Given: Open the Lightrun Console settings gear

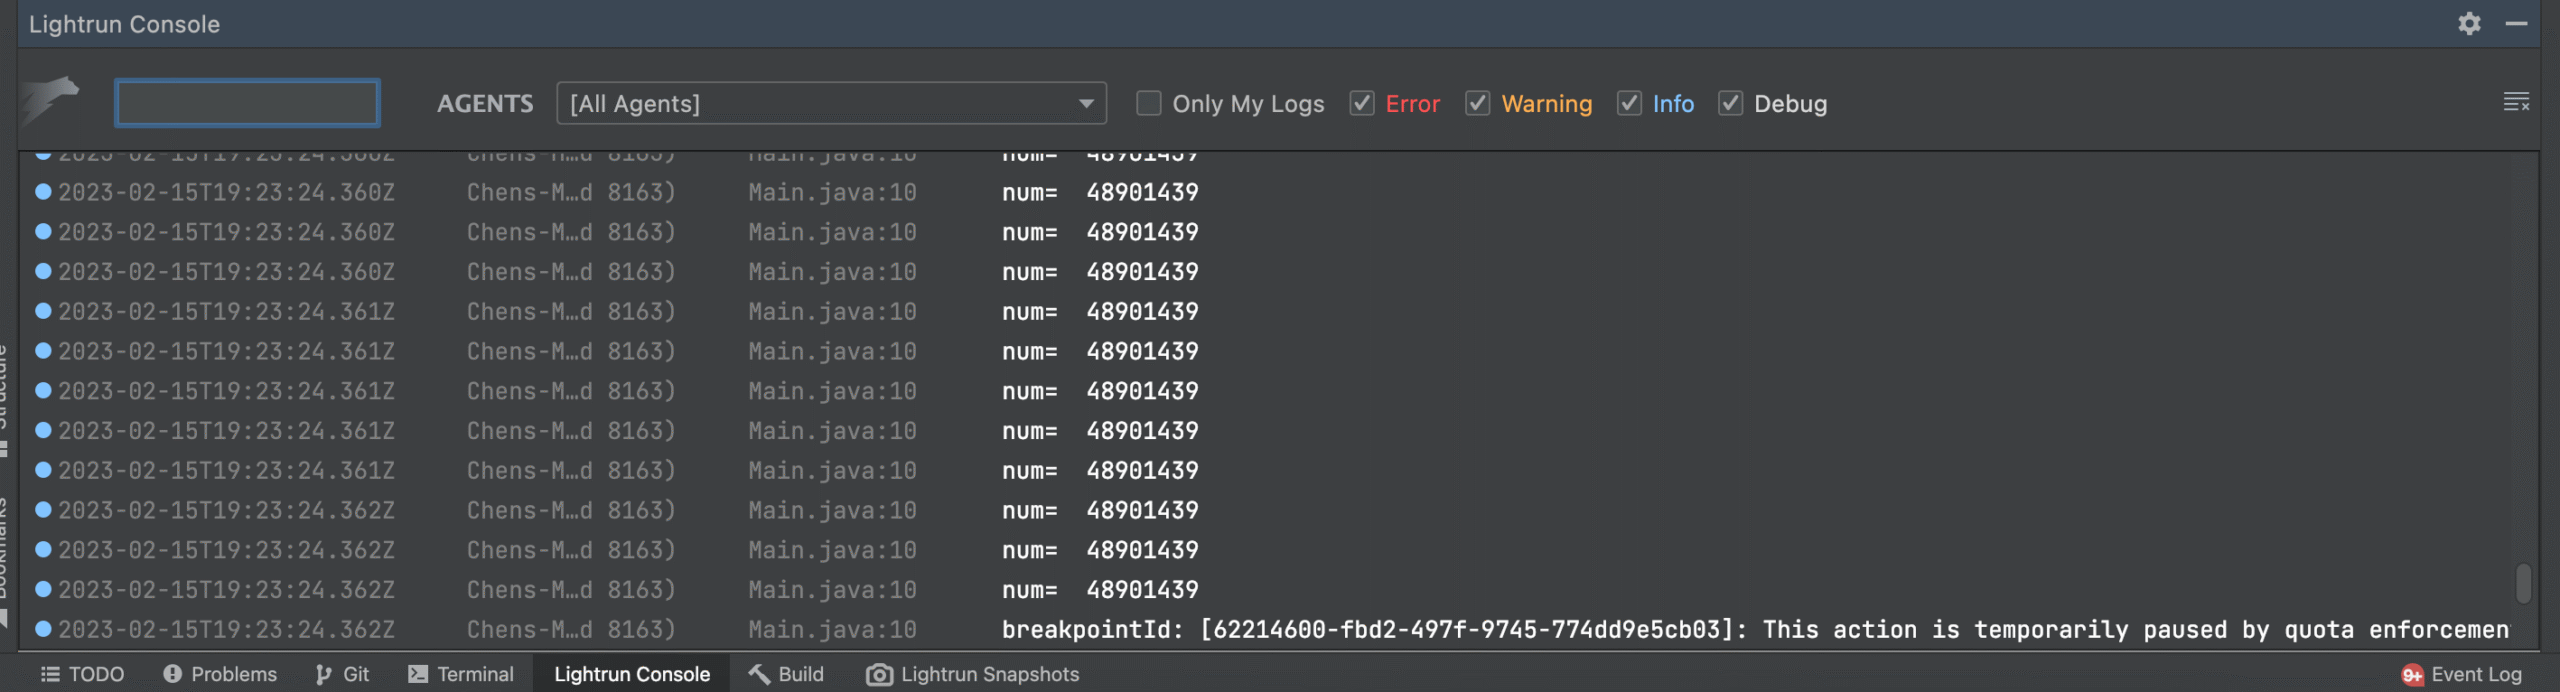Looking at the screenshot, I should [2469, 24].
